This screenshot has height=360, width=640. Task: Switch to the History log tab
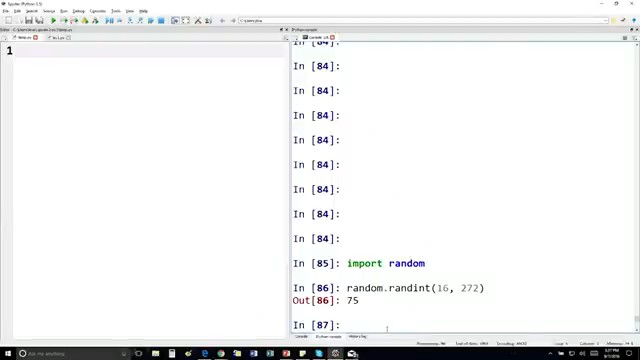click(358, 337)
